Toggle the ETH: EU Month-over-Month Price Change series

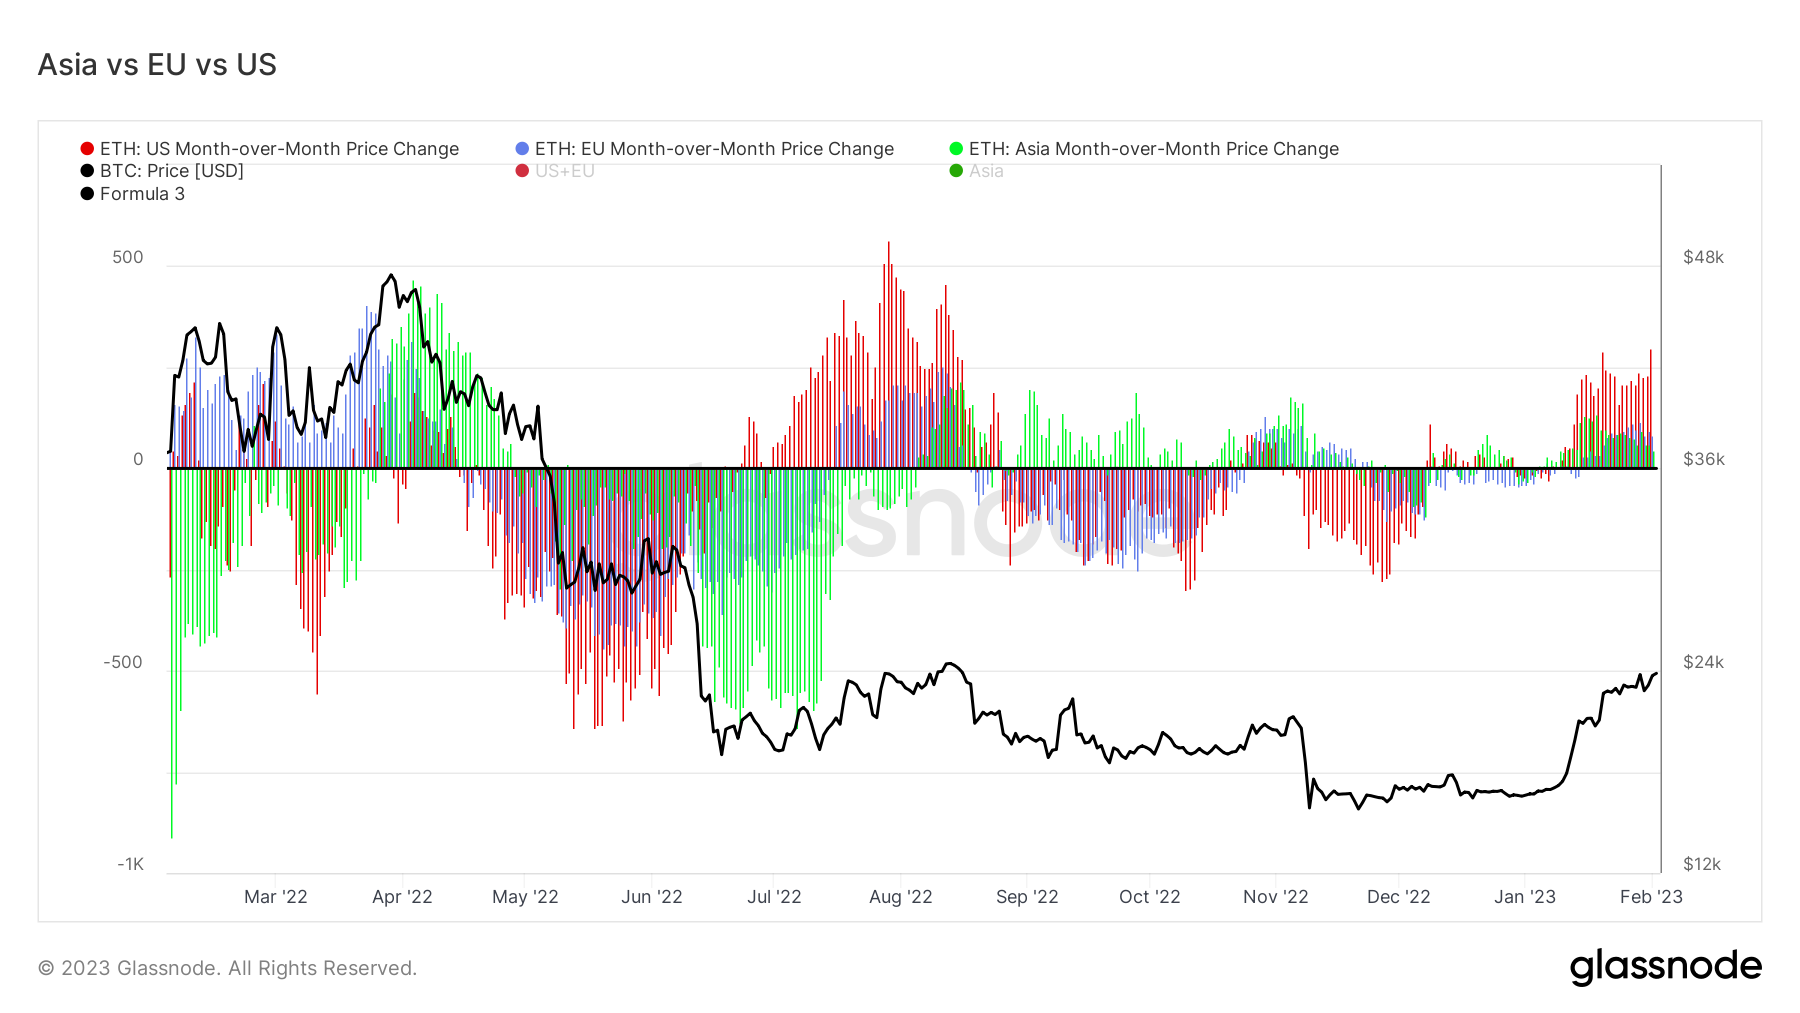click(714, 149)
